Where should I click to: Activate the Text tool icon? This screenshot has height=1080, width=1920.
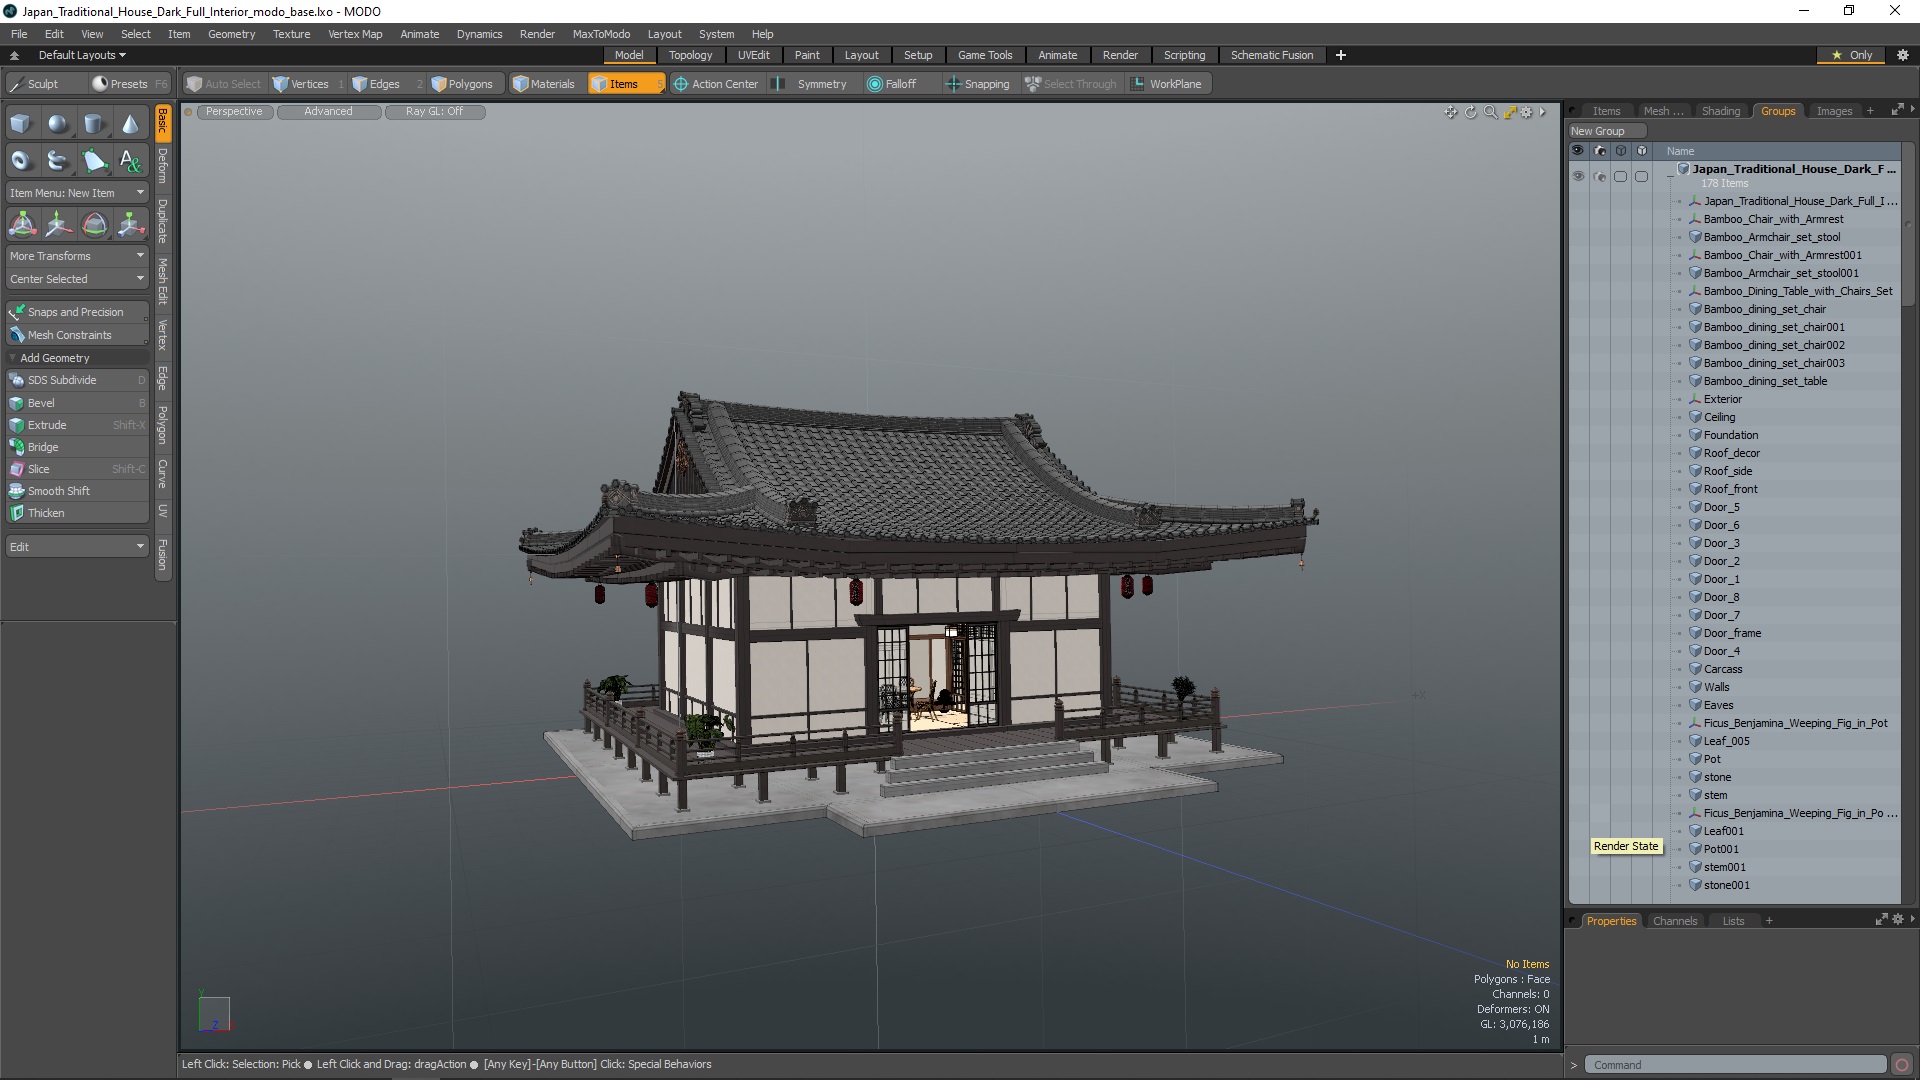coord(130,160)
